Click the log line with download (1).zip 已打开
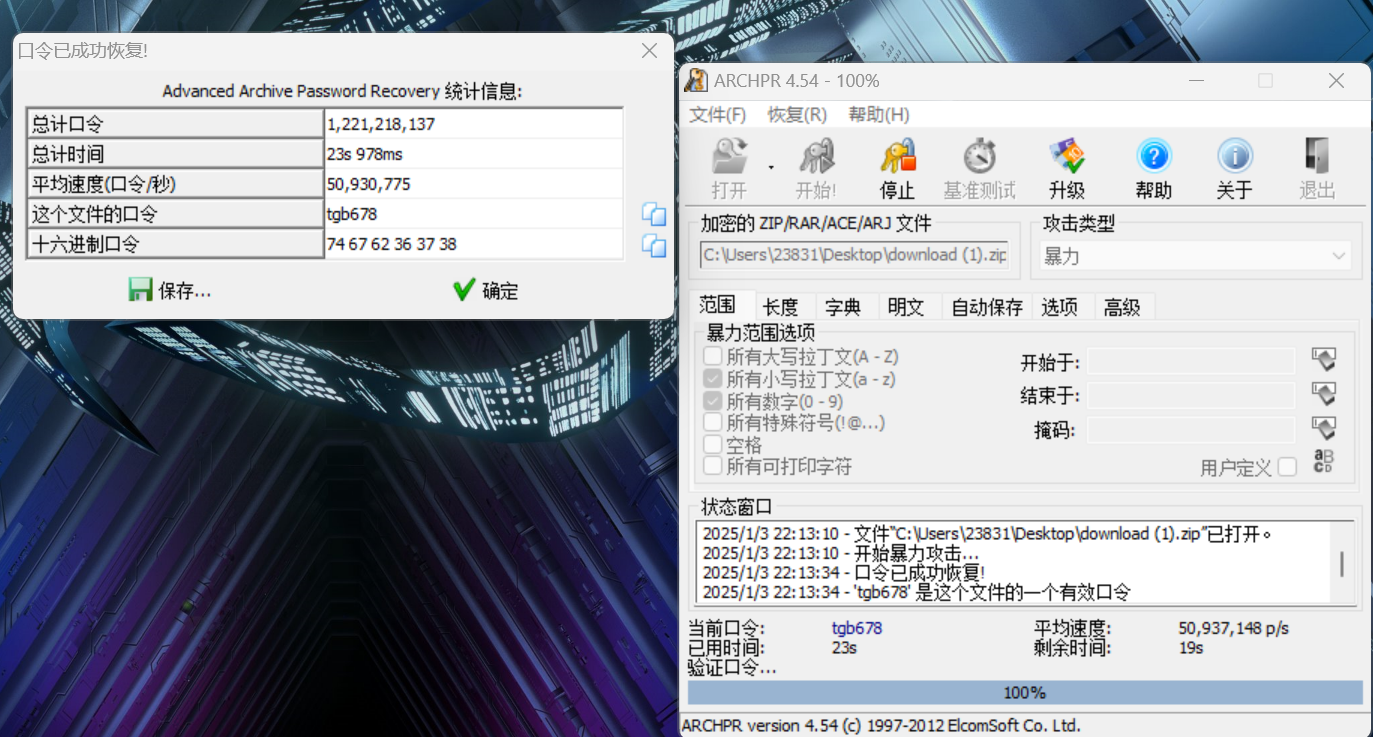 [986, 534]
